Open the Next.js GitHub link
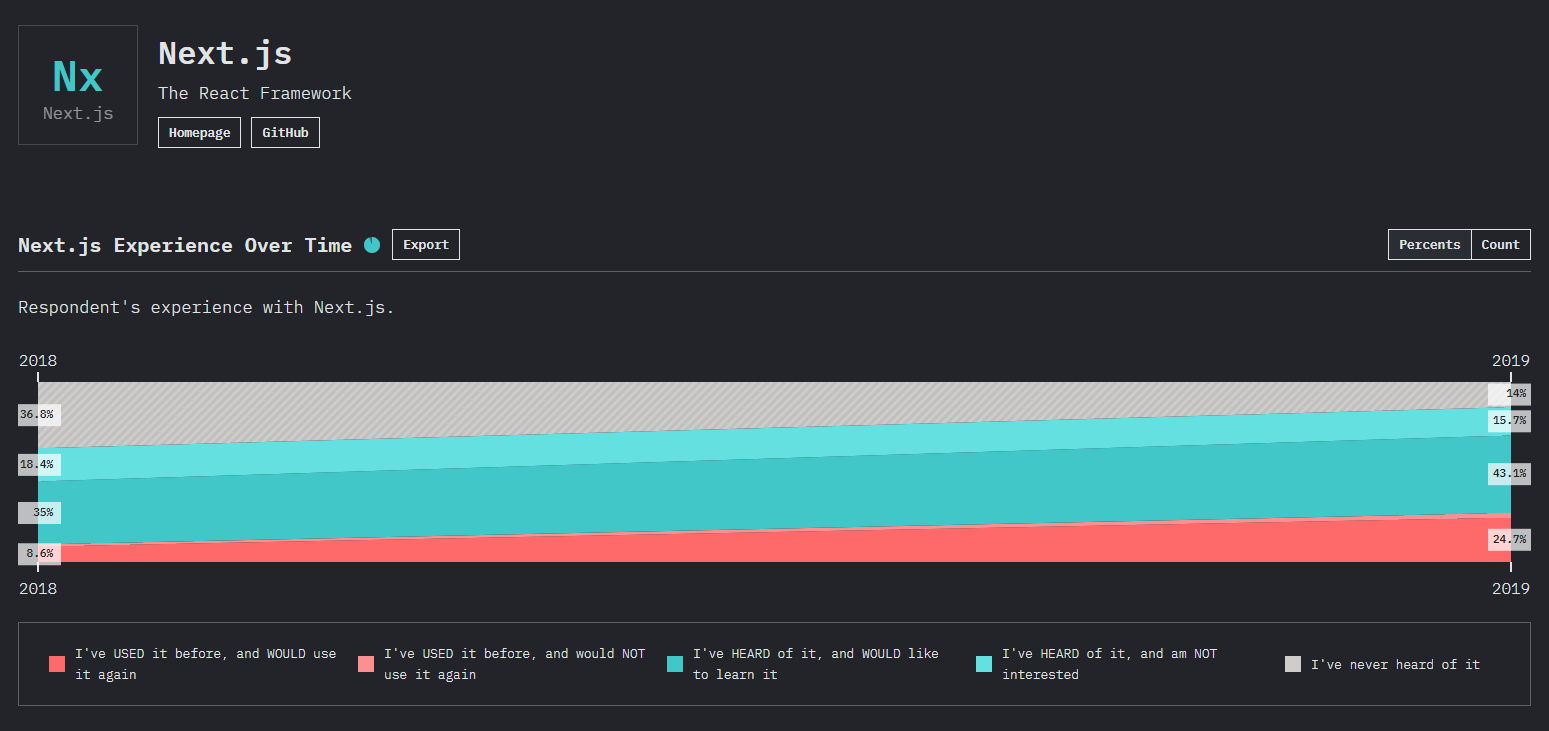This screenshot has width=1549, height=731. click(x=285, y=133)
